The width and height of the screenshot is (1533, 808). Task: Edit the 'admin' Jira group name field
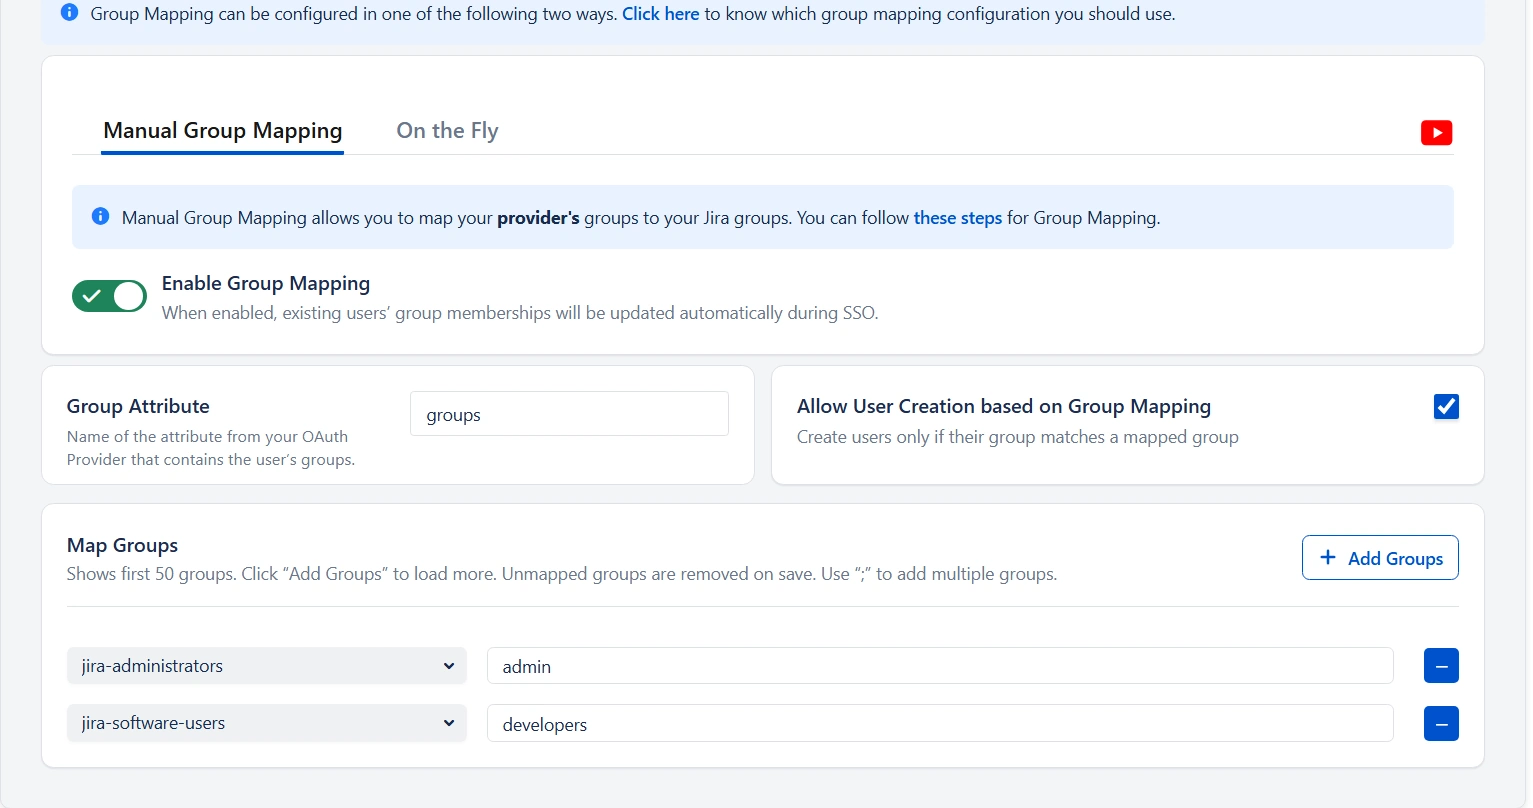click(938, 665)
